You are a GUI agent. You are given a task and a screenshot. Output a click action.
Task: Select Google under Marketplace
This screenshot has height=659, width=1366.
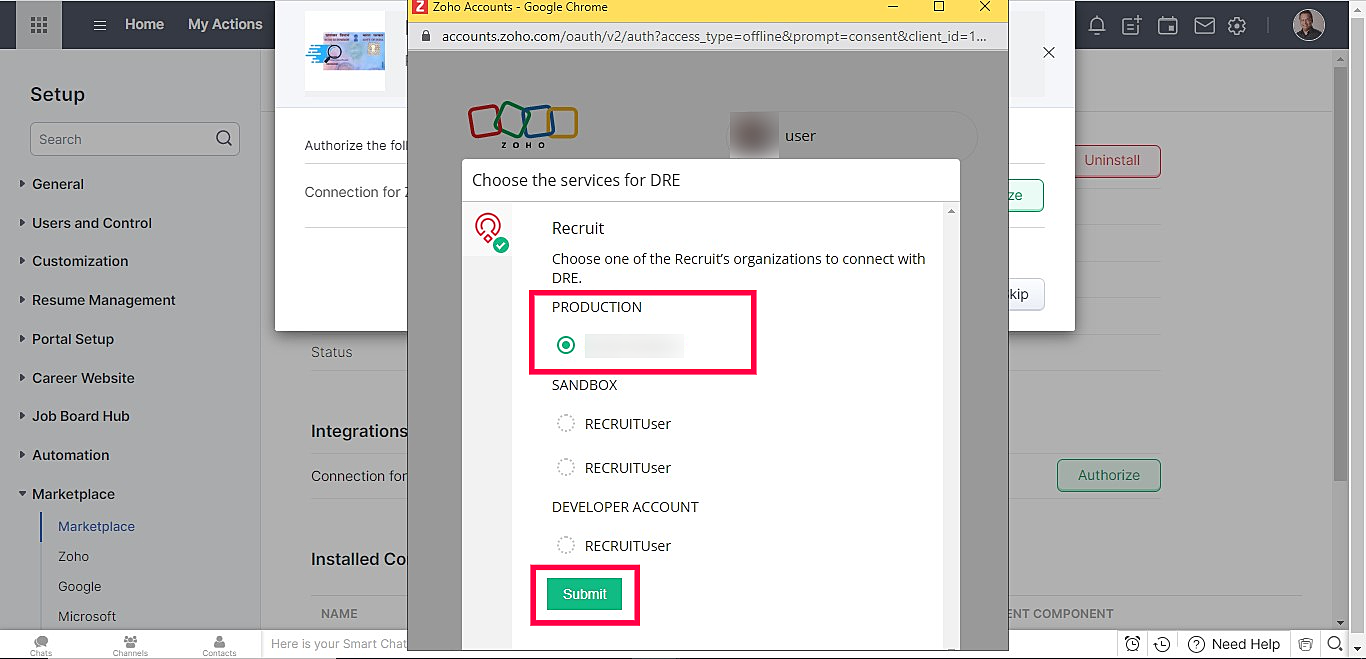[79, 586]
